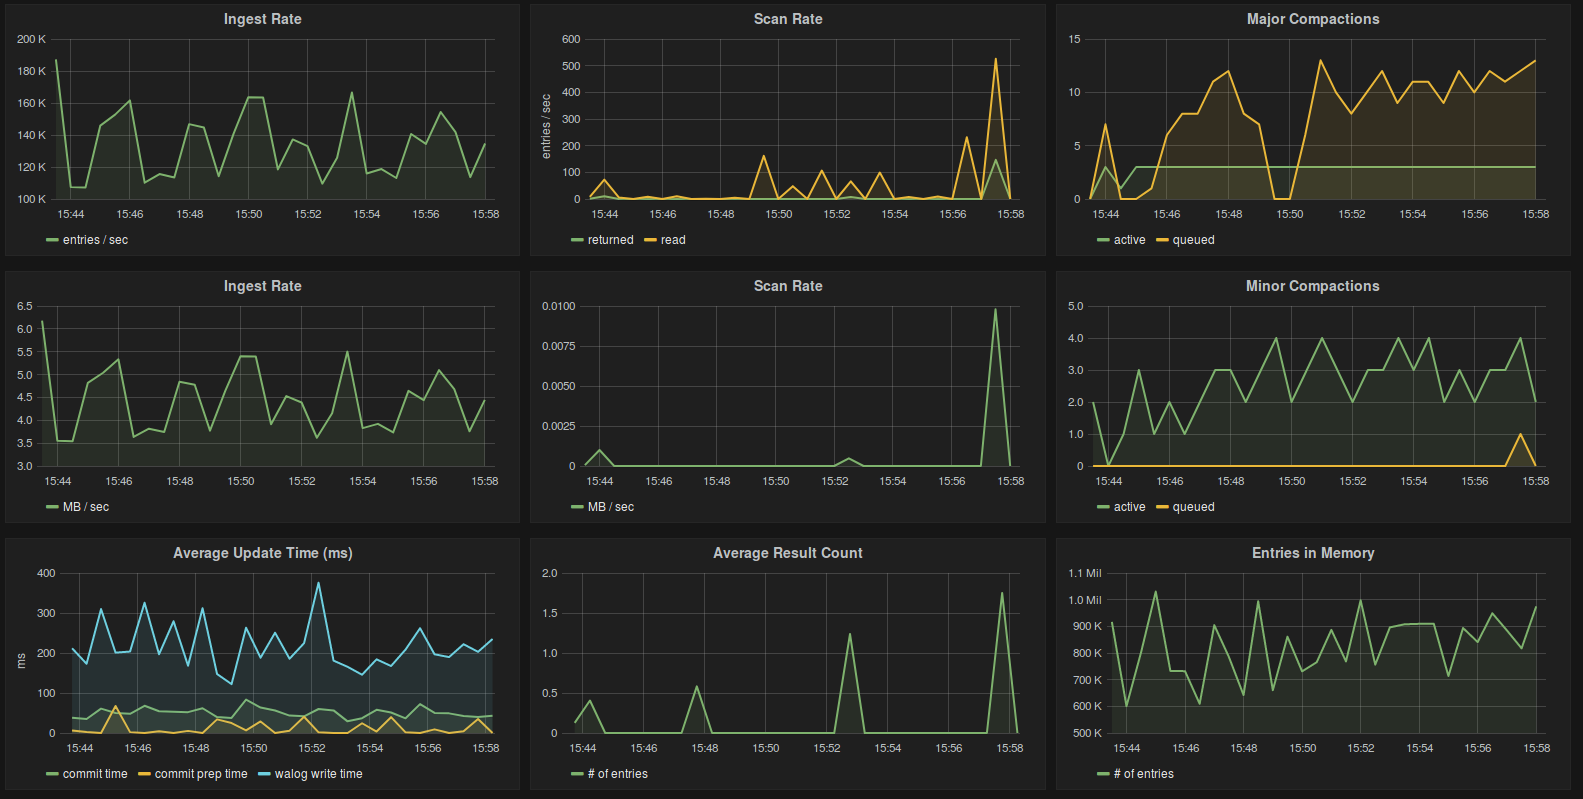
Task: Click the Entries in Memory panel title
Action: pos(1312,553)
